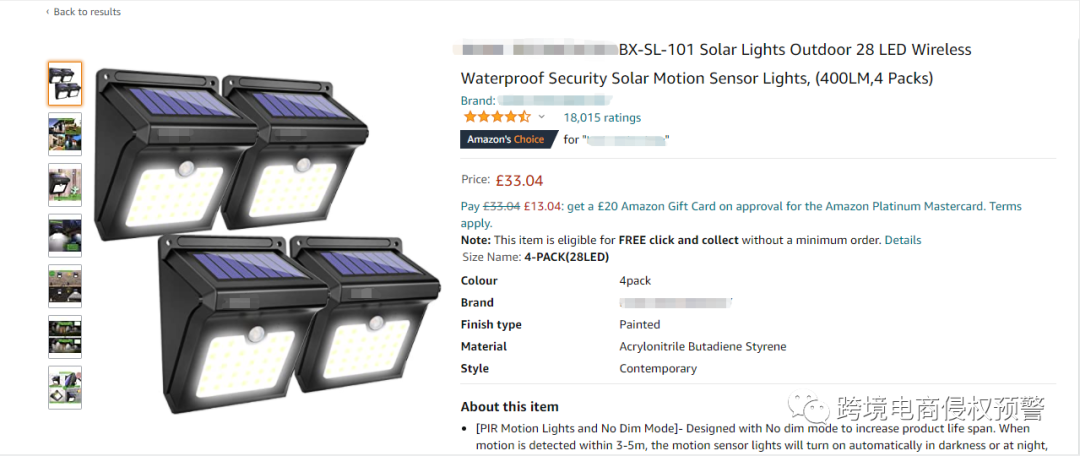This screenshot has height=456, width=1080.
Task: Open the Terms link for Mastercard offer
Action: 1005,206
